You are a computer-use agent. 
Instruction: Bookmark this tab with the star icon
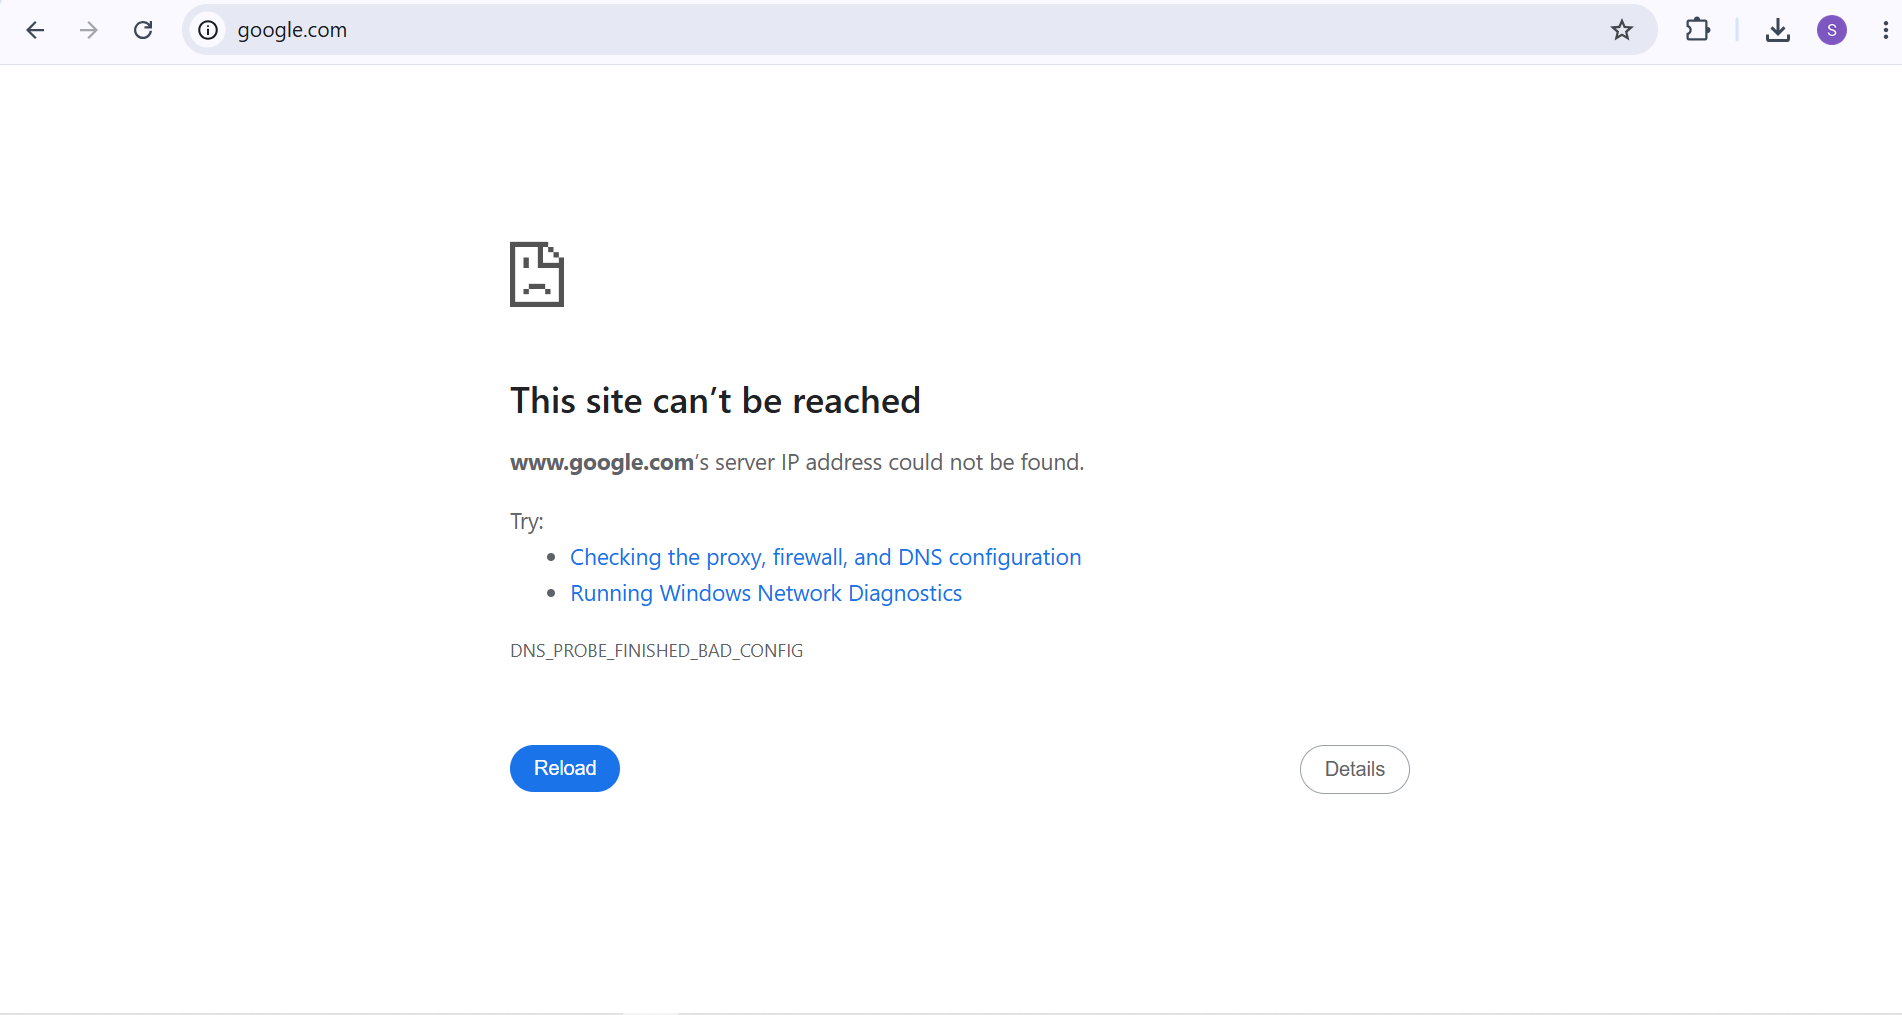[1622, 30]
